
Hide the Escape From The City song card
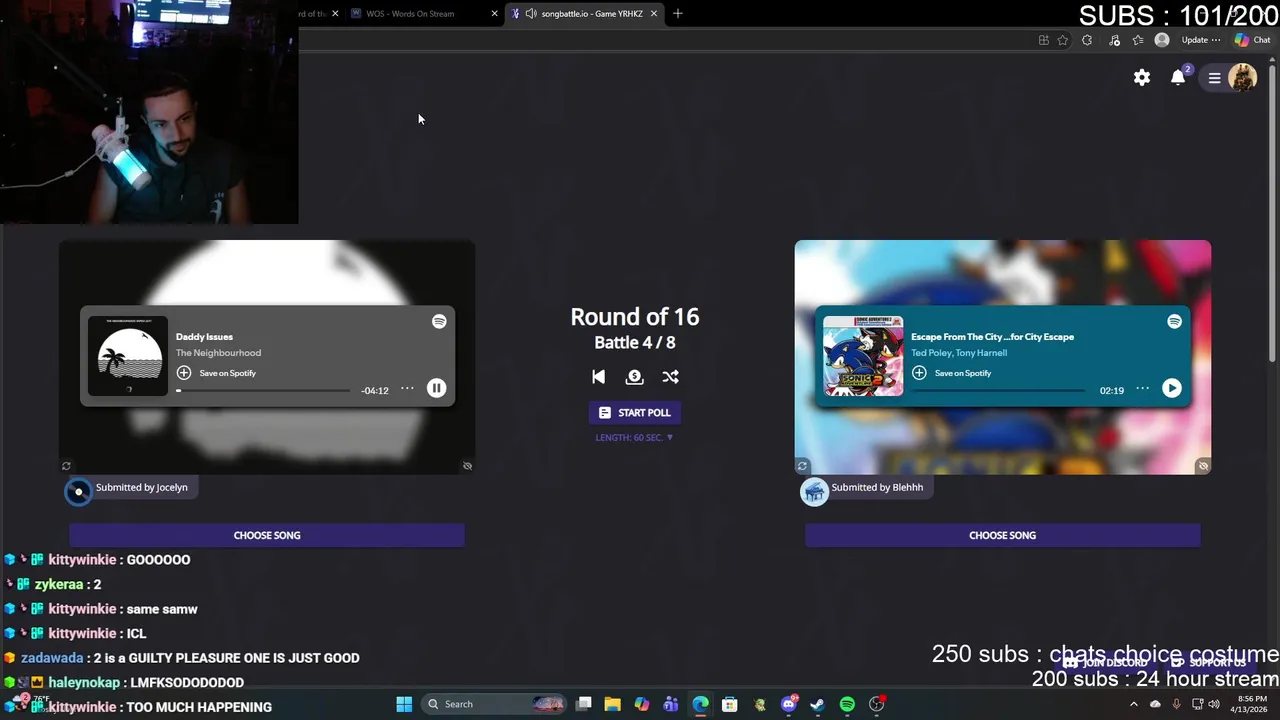[1203, 466]
